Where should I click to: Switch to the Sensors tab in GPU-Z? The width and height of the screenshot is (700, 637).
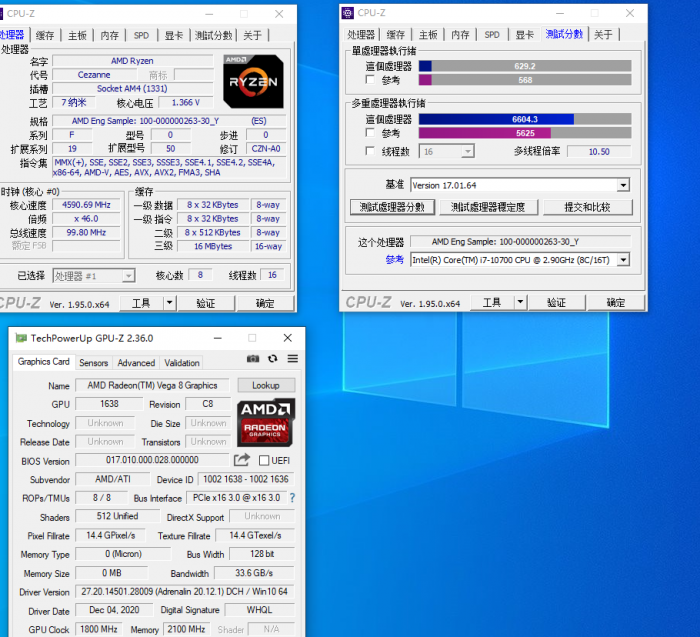click(93, 363)
